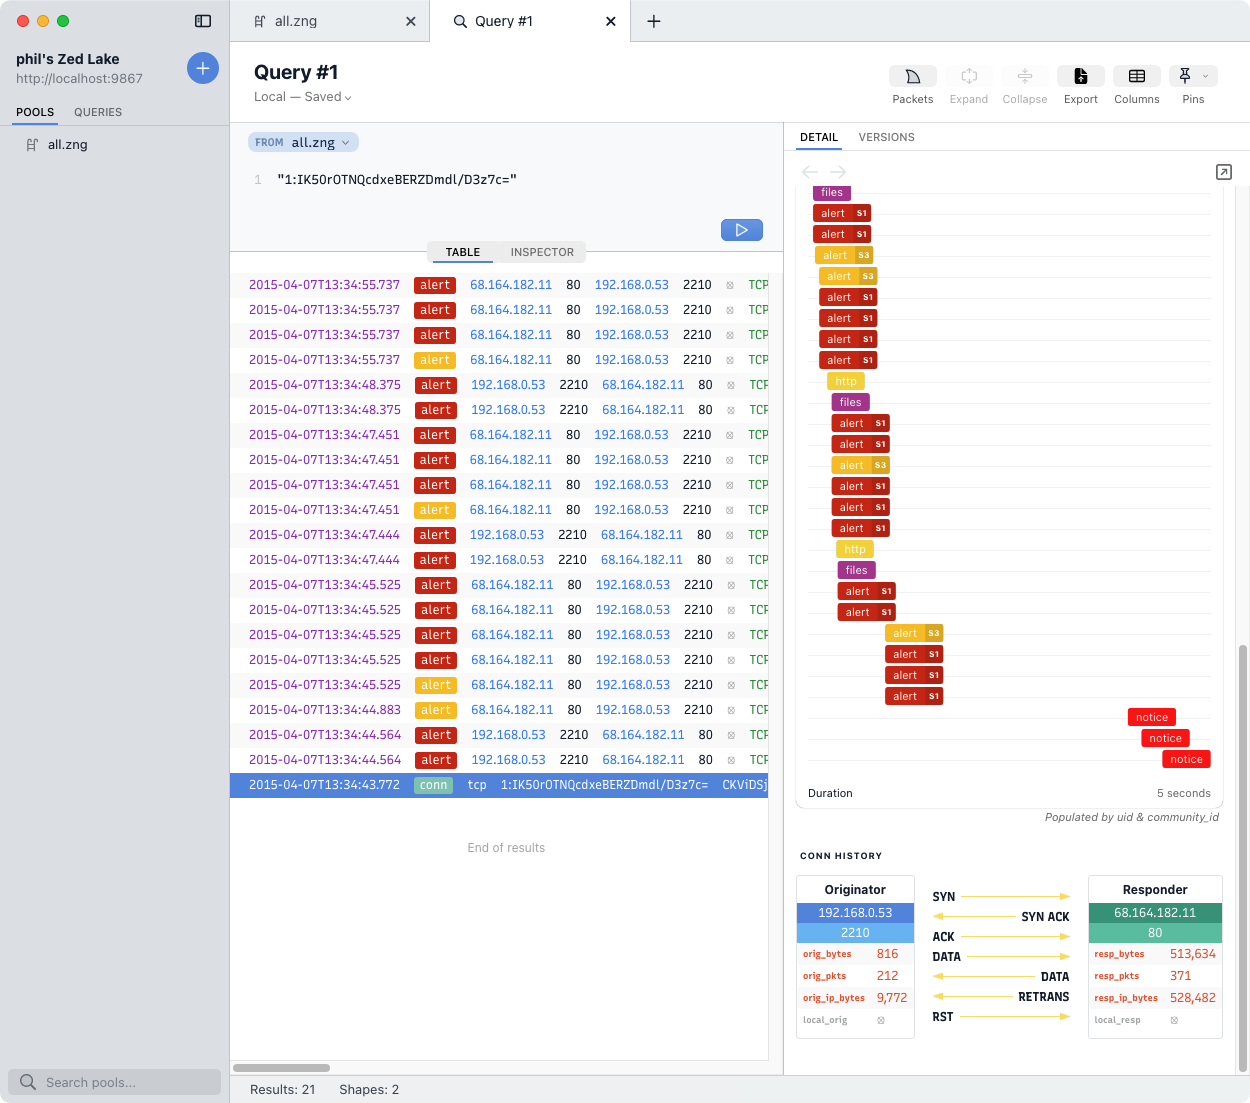
Task: Pop out the detail pane
Action: coord(1224,171)
